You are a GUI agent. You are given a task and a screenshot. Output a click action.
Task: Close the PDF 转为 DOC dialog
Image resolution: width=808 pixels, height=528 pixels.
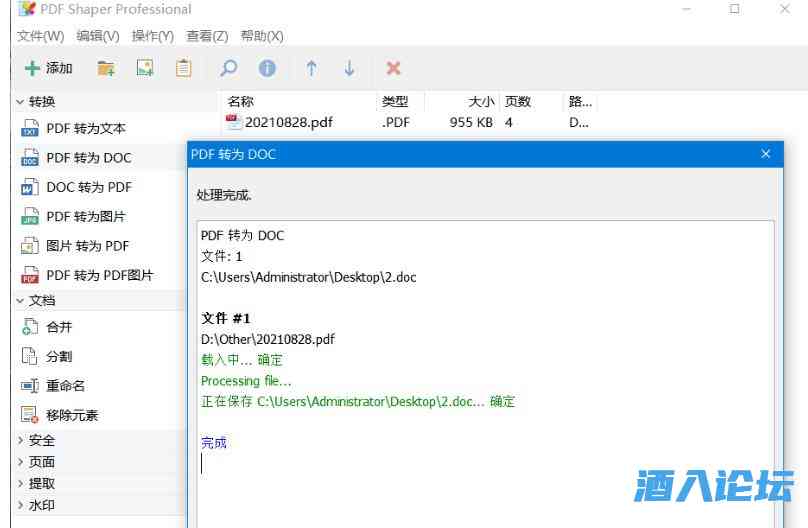(766, 154)
